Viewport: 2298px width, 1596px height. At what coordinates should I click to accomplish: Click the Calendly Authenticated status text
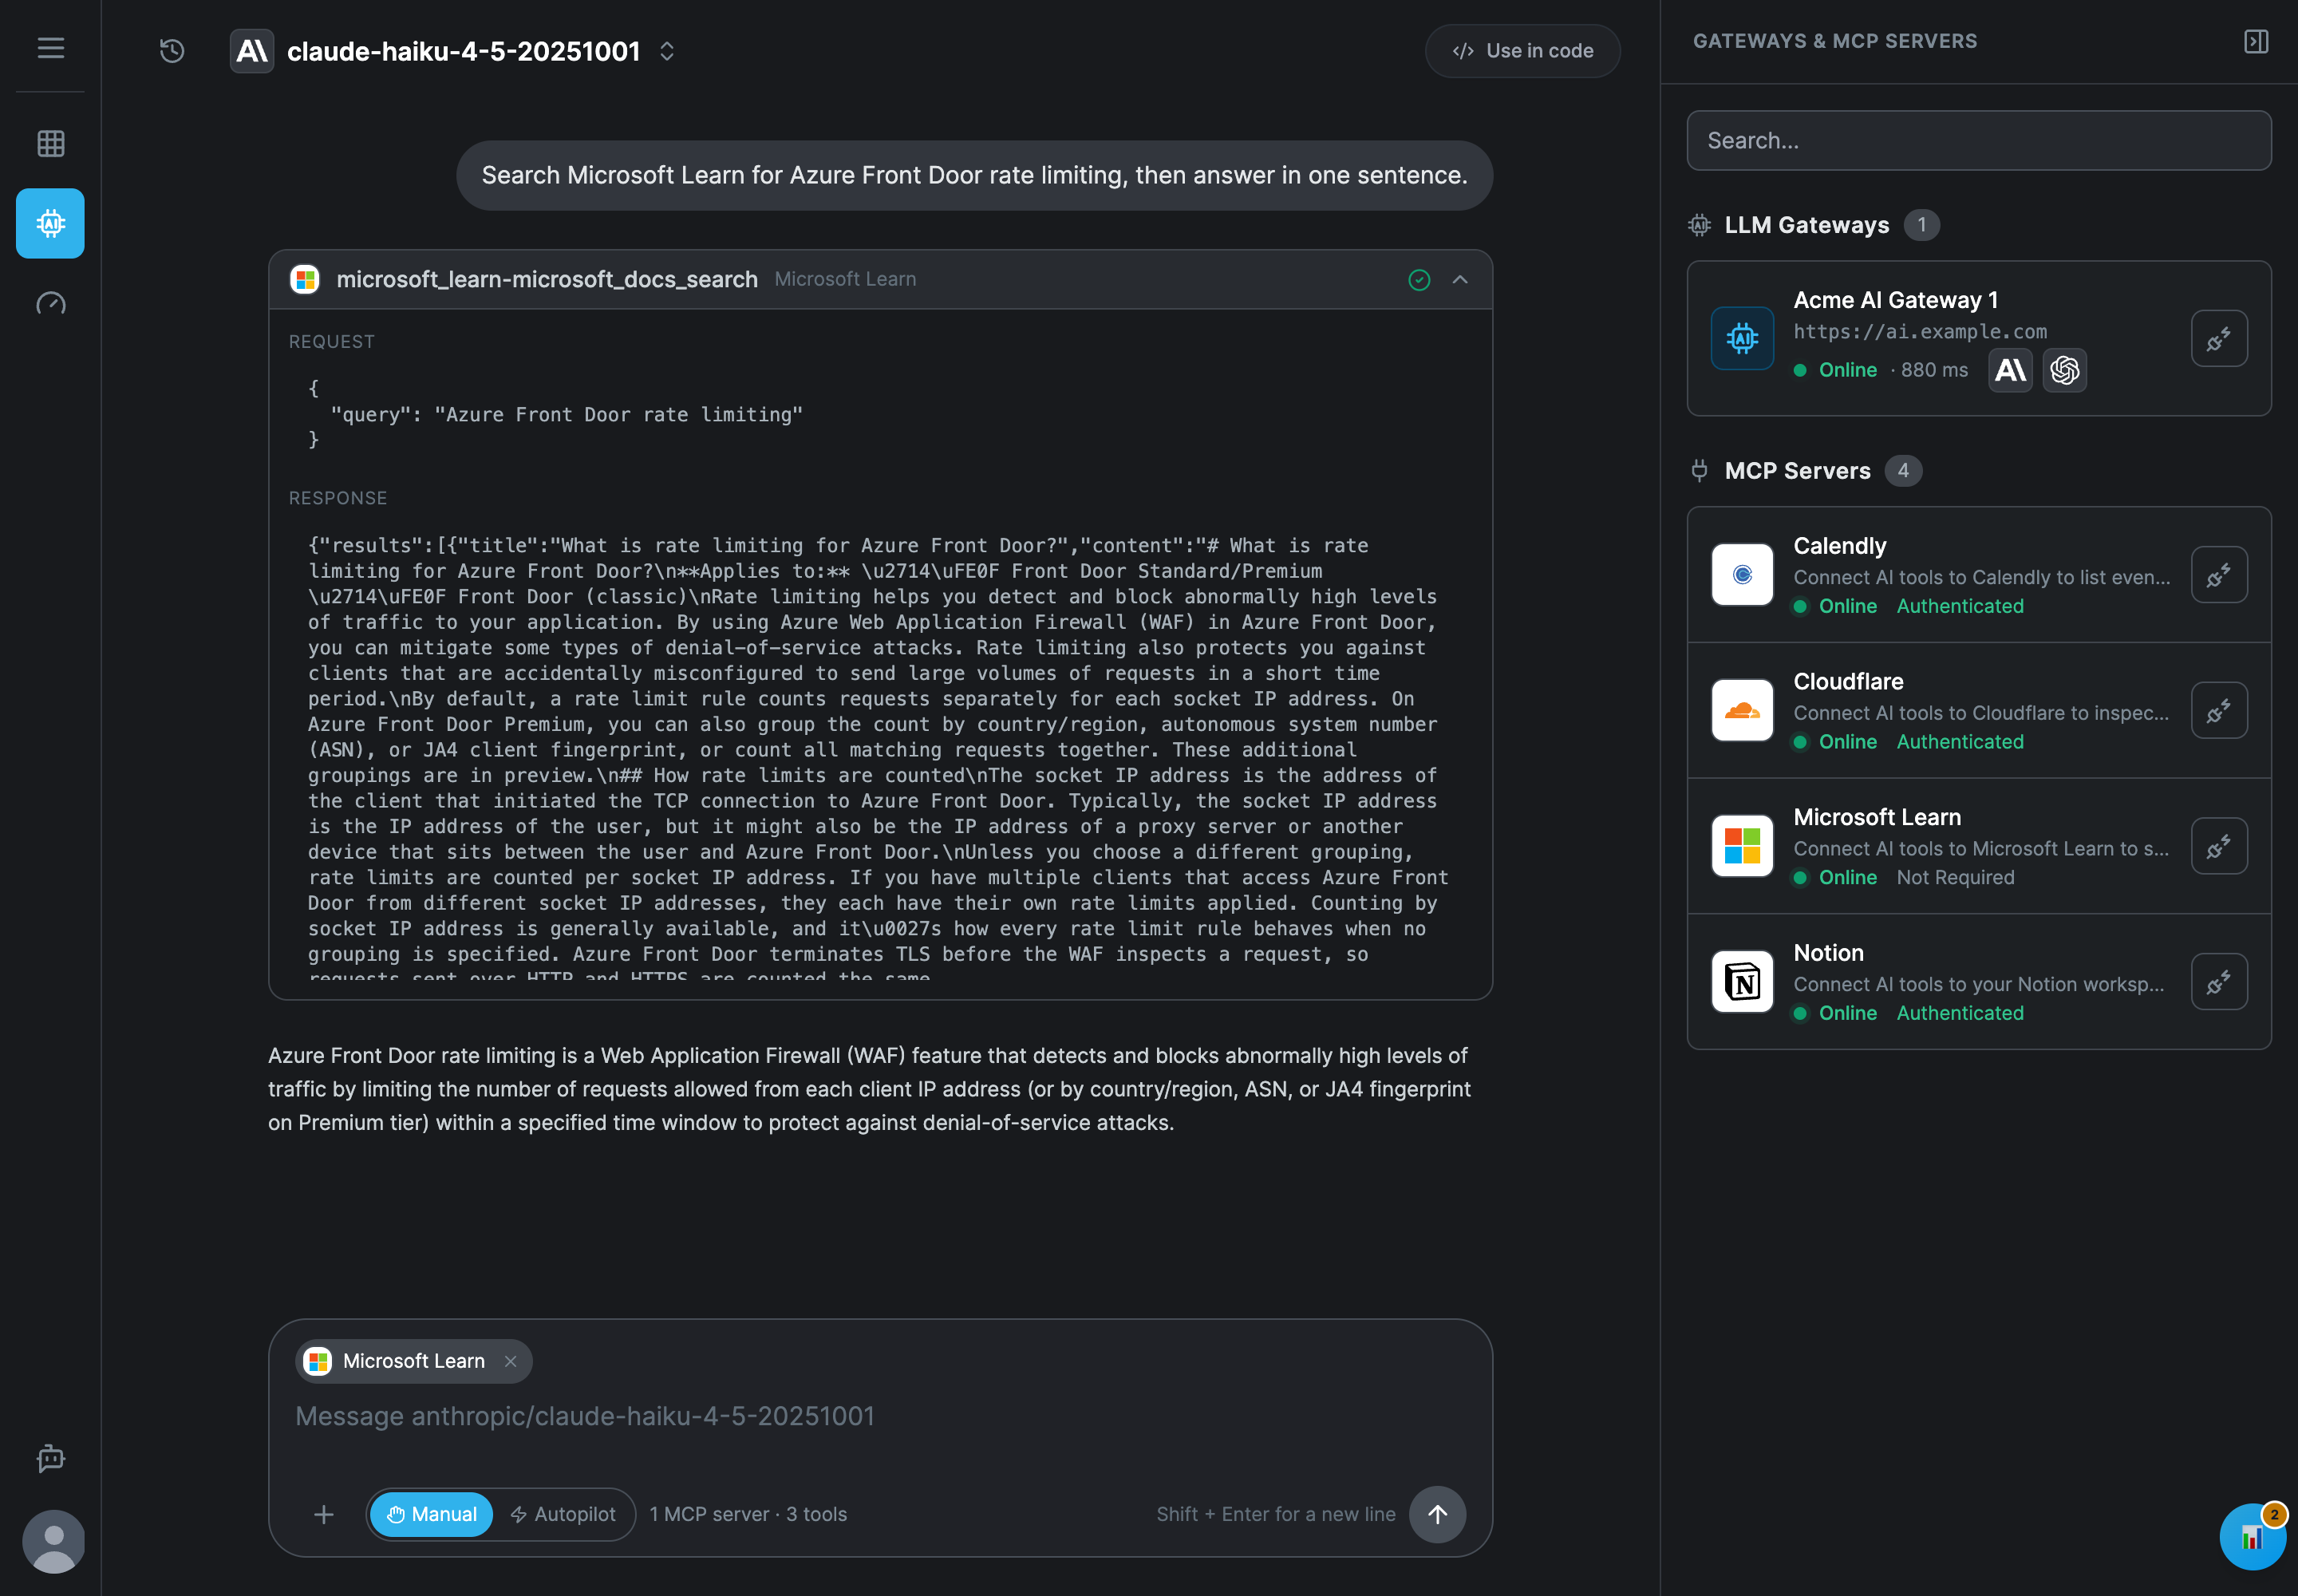point(1959,606)
